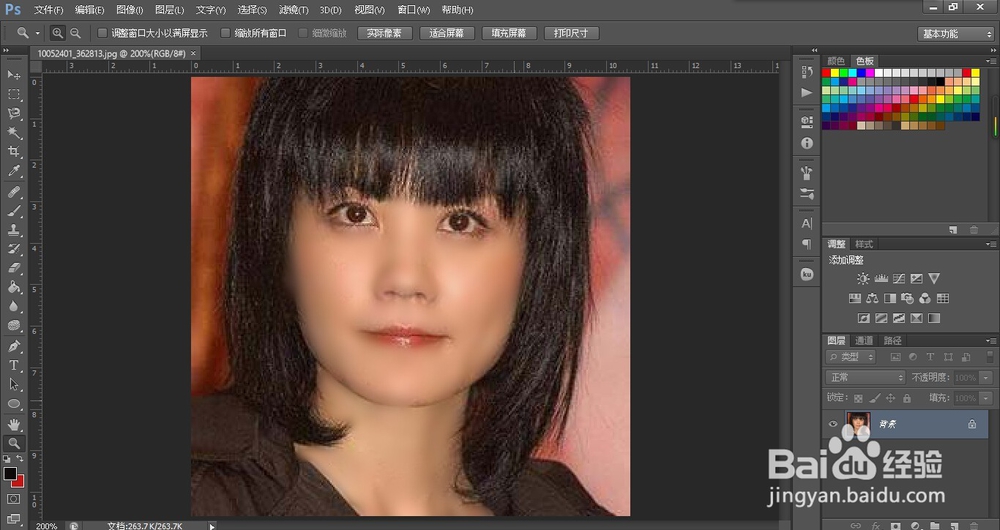Select the Path Selection tool
This screenshot has width=1000, height=530.
[13, 385]
